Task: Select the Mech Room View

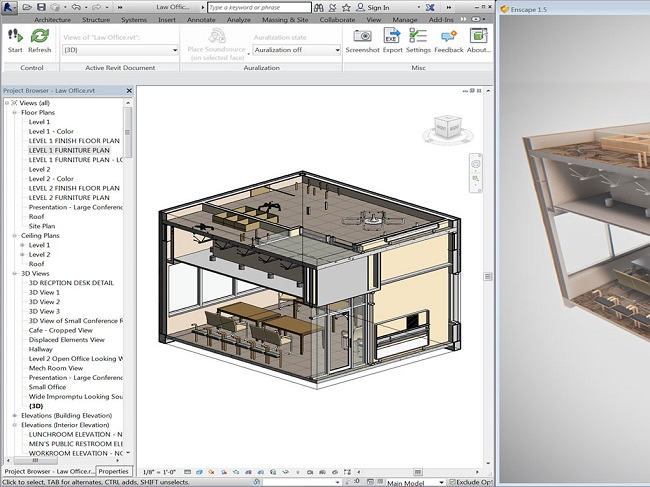Action: pos(56,368)
